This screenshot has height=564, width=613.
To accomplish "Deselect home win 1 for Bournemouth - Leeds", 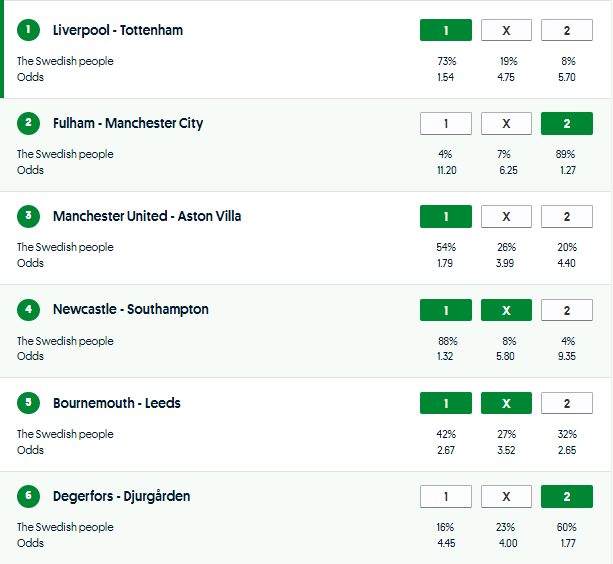I will [446, 403].
